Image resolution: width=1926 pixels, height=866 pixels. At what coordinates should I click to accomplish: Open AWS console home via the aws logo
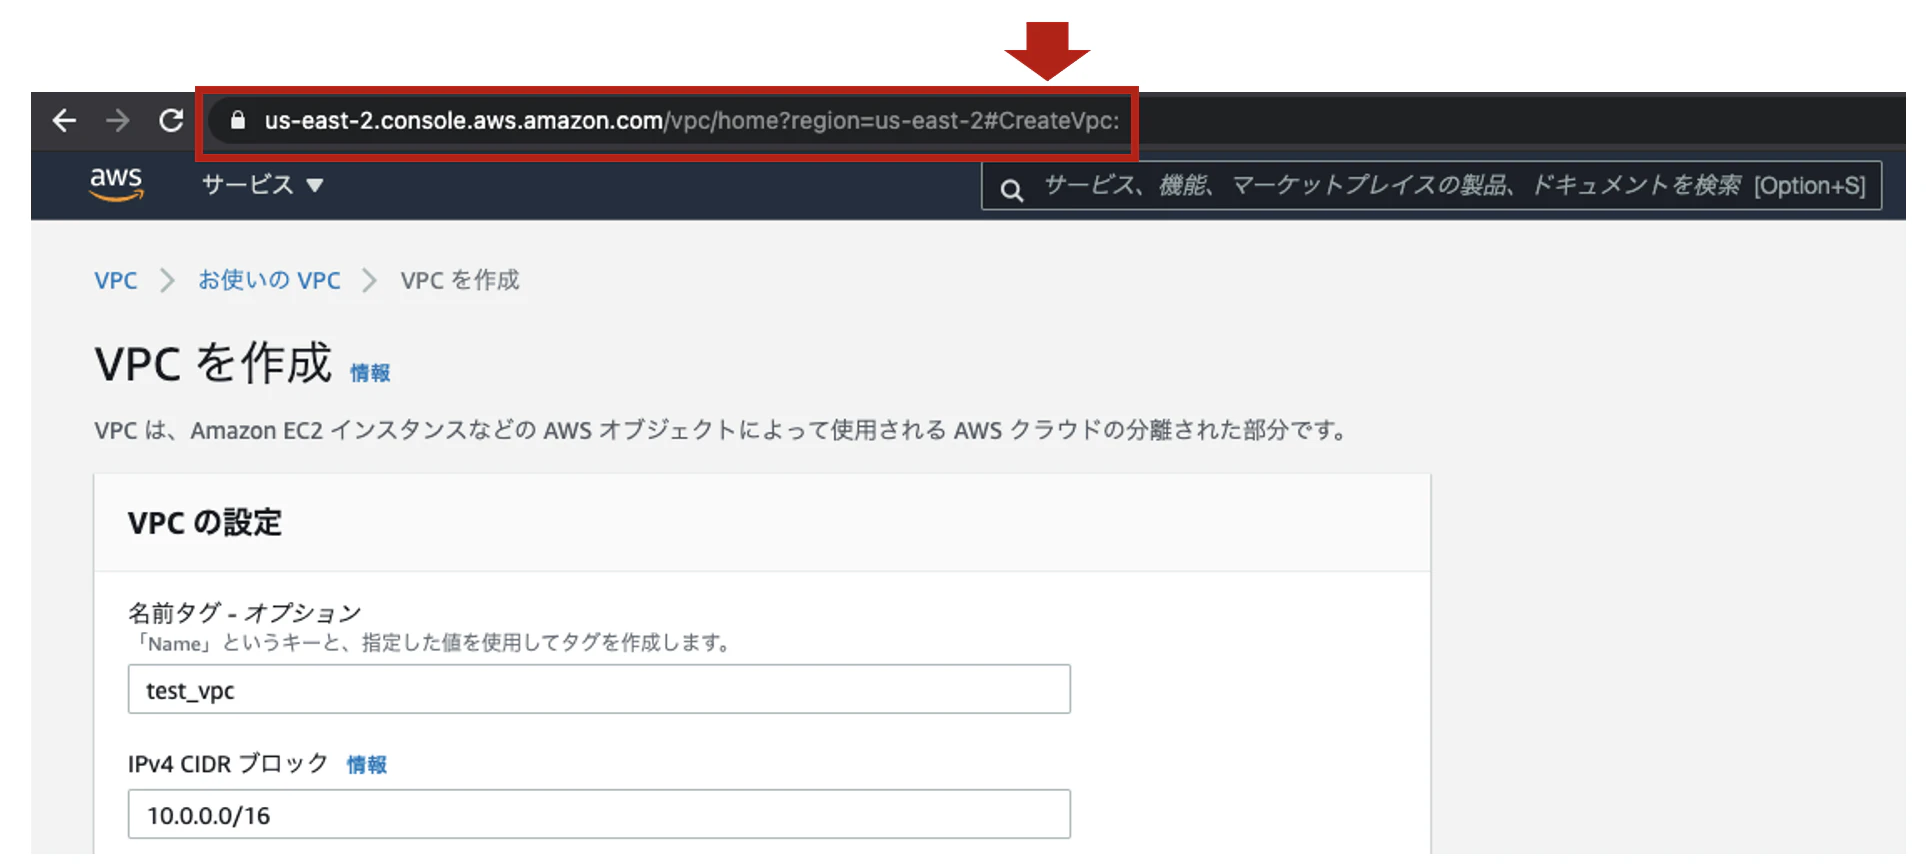click(116, 184)
